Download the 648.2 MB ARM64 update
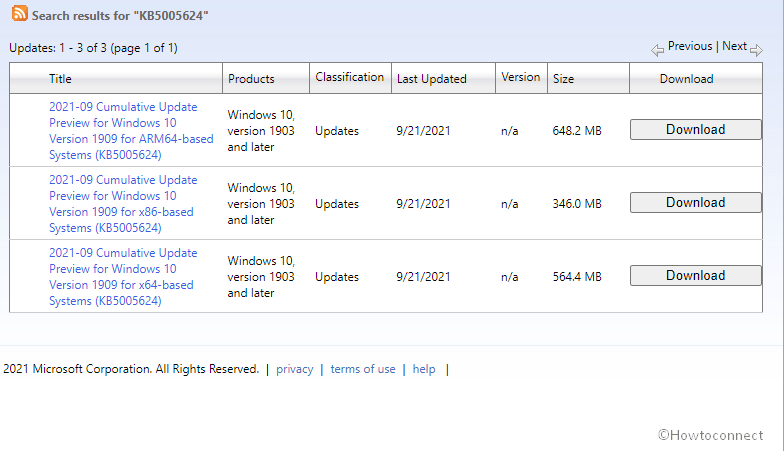This screenshot has width=784, height=451. (x=695, y=130)
